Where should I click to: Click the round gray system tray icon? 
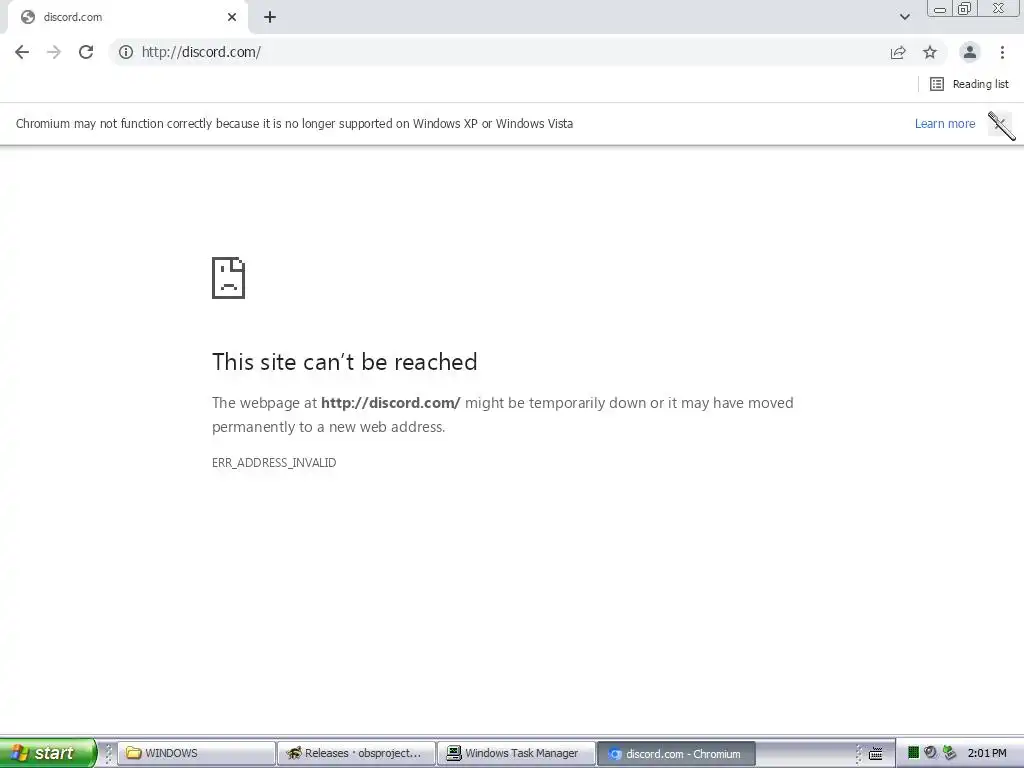931,753
